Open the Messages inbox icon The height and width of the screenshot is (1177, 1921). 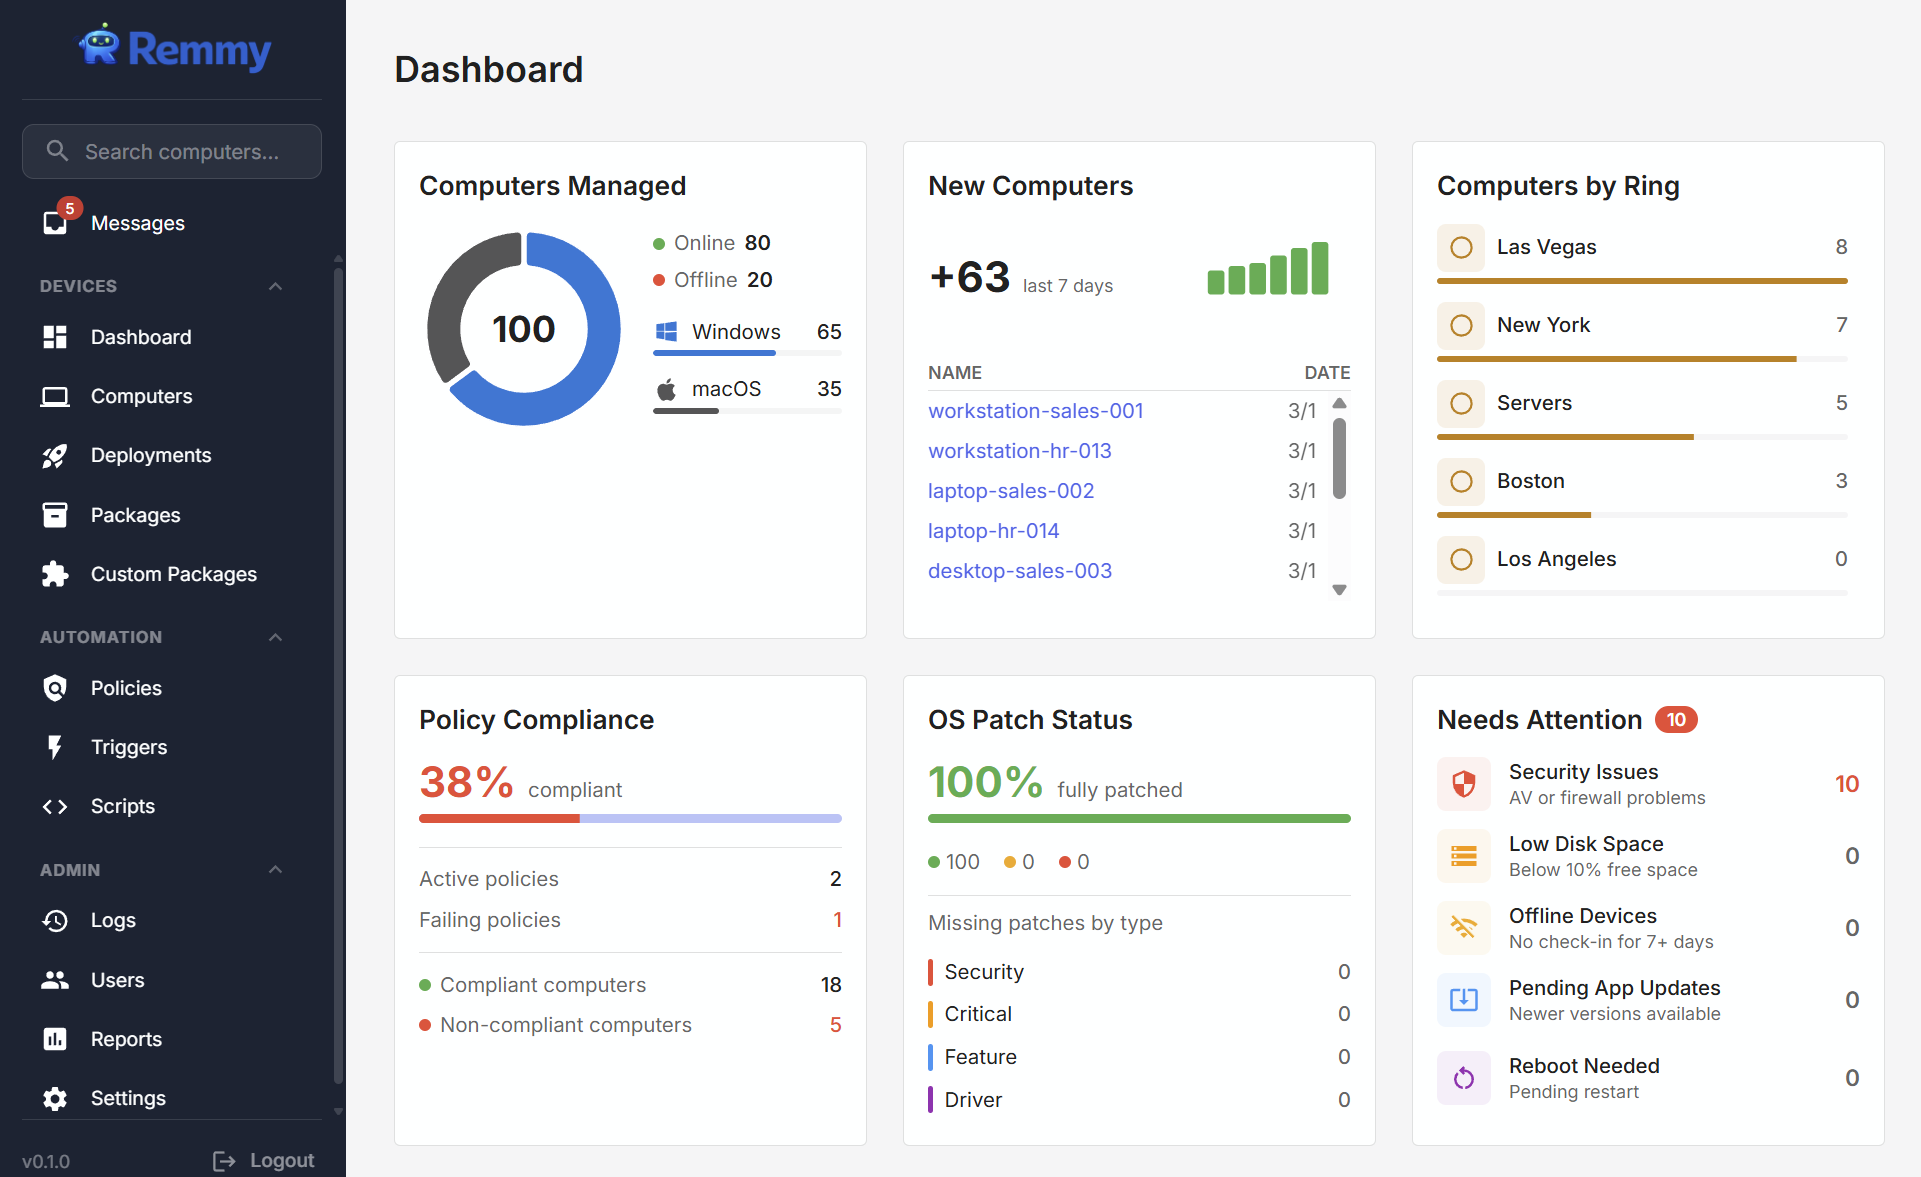[x=55, y=222]
